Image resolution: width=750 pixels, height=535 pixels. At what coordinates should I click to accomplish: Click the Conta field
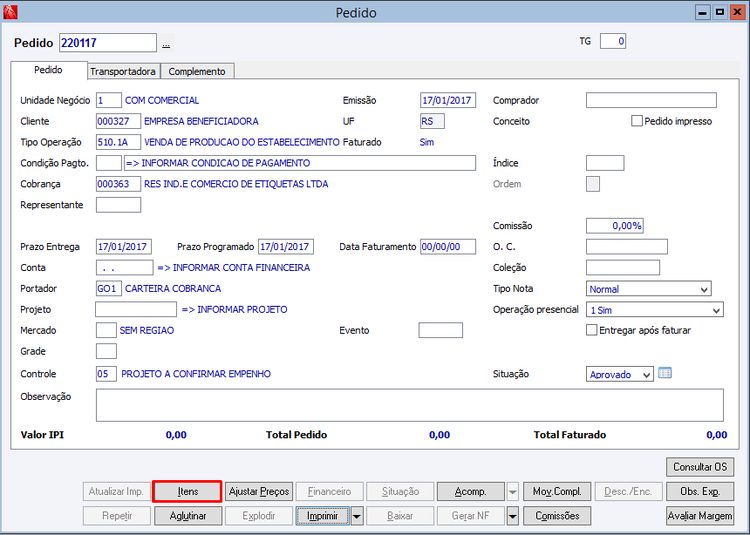click(124, 268)
